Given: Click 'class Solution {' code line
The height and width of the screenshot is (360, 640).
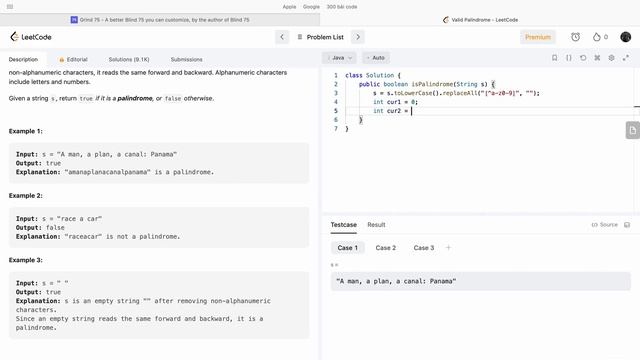Looking at the screenshot, I should click(x=373, y=76).
